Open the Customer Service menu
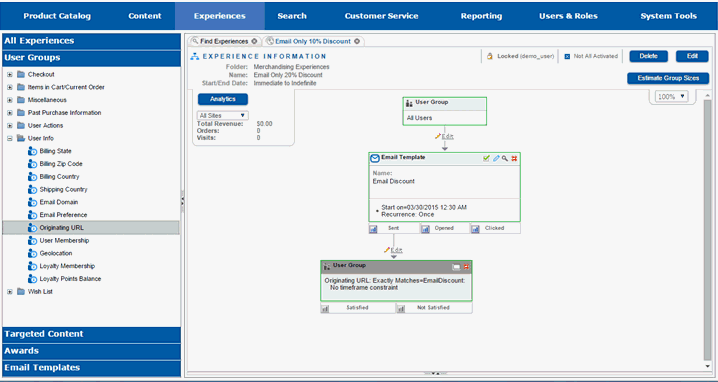The height and width of the screenshot is (382, 718). coord(381,16)
